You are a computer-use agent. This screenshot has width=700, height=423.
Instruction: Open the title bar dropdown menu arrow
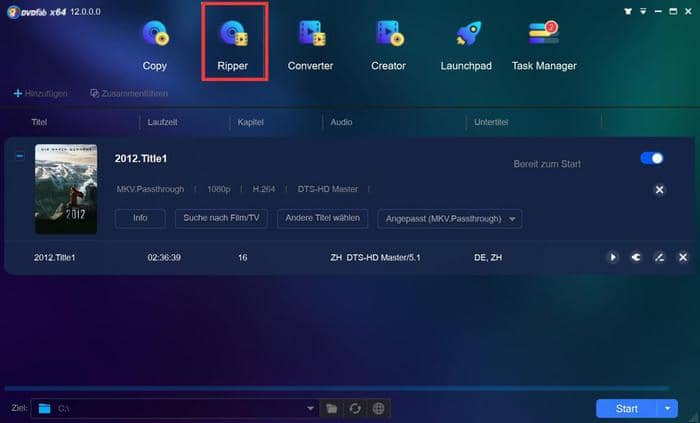(643, 11)
